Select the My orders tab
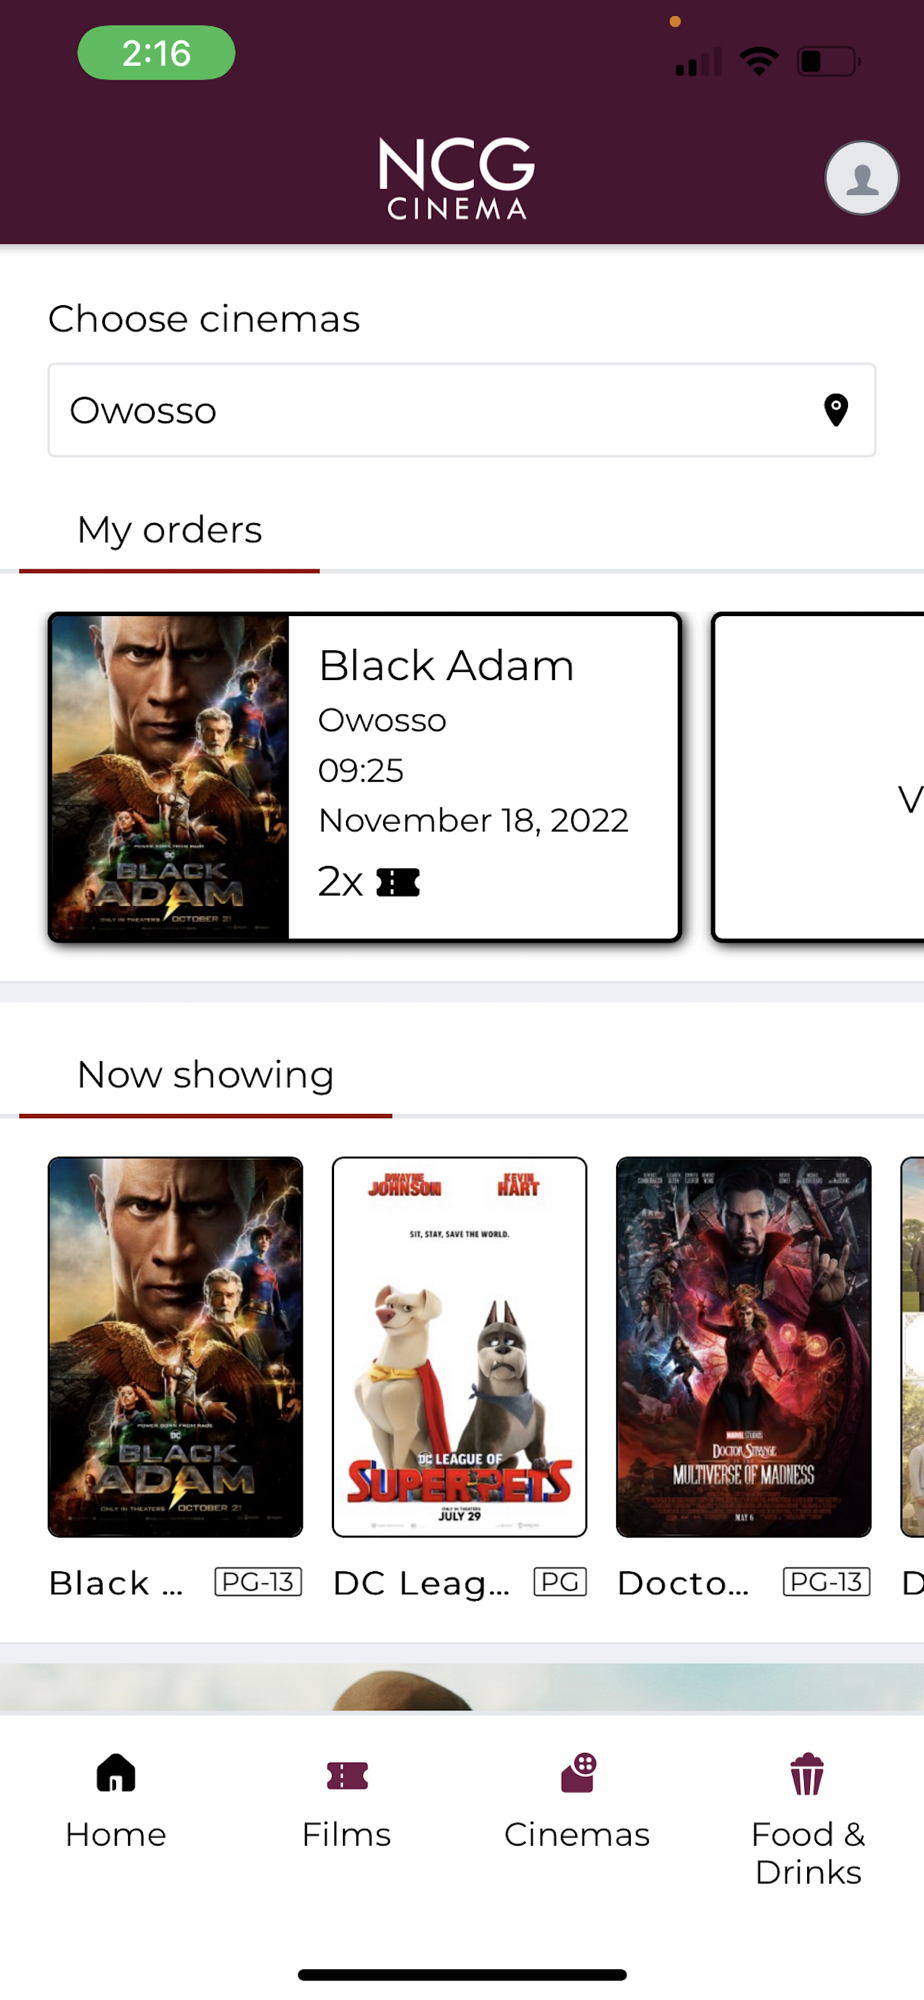The image size is (924, 2000). coord(169,531)
